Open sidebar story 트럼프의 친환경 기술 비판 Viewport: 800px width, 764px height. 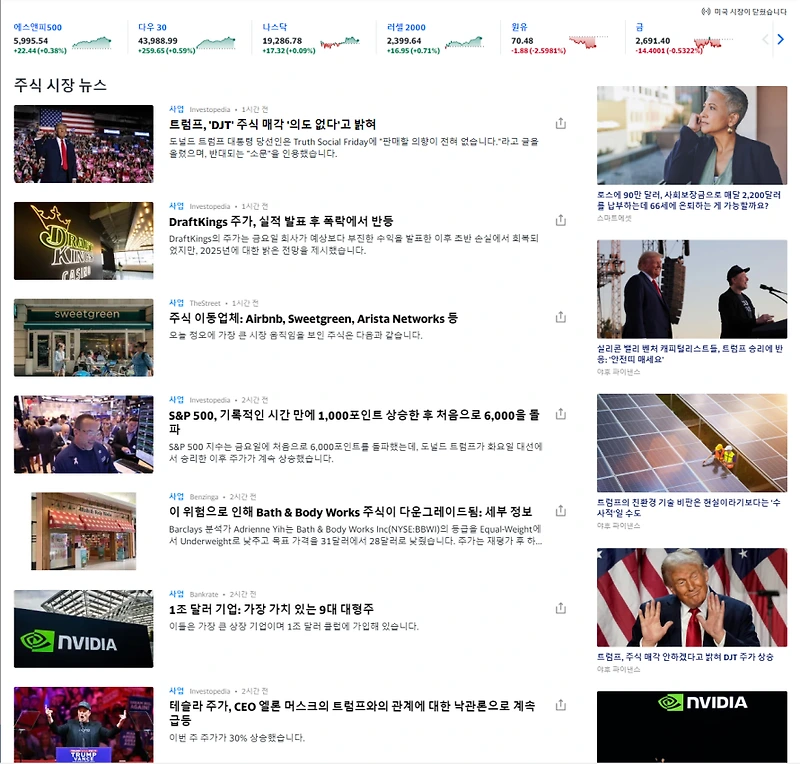coord(689,508)
